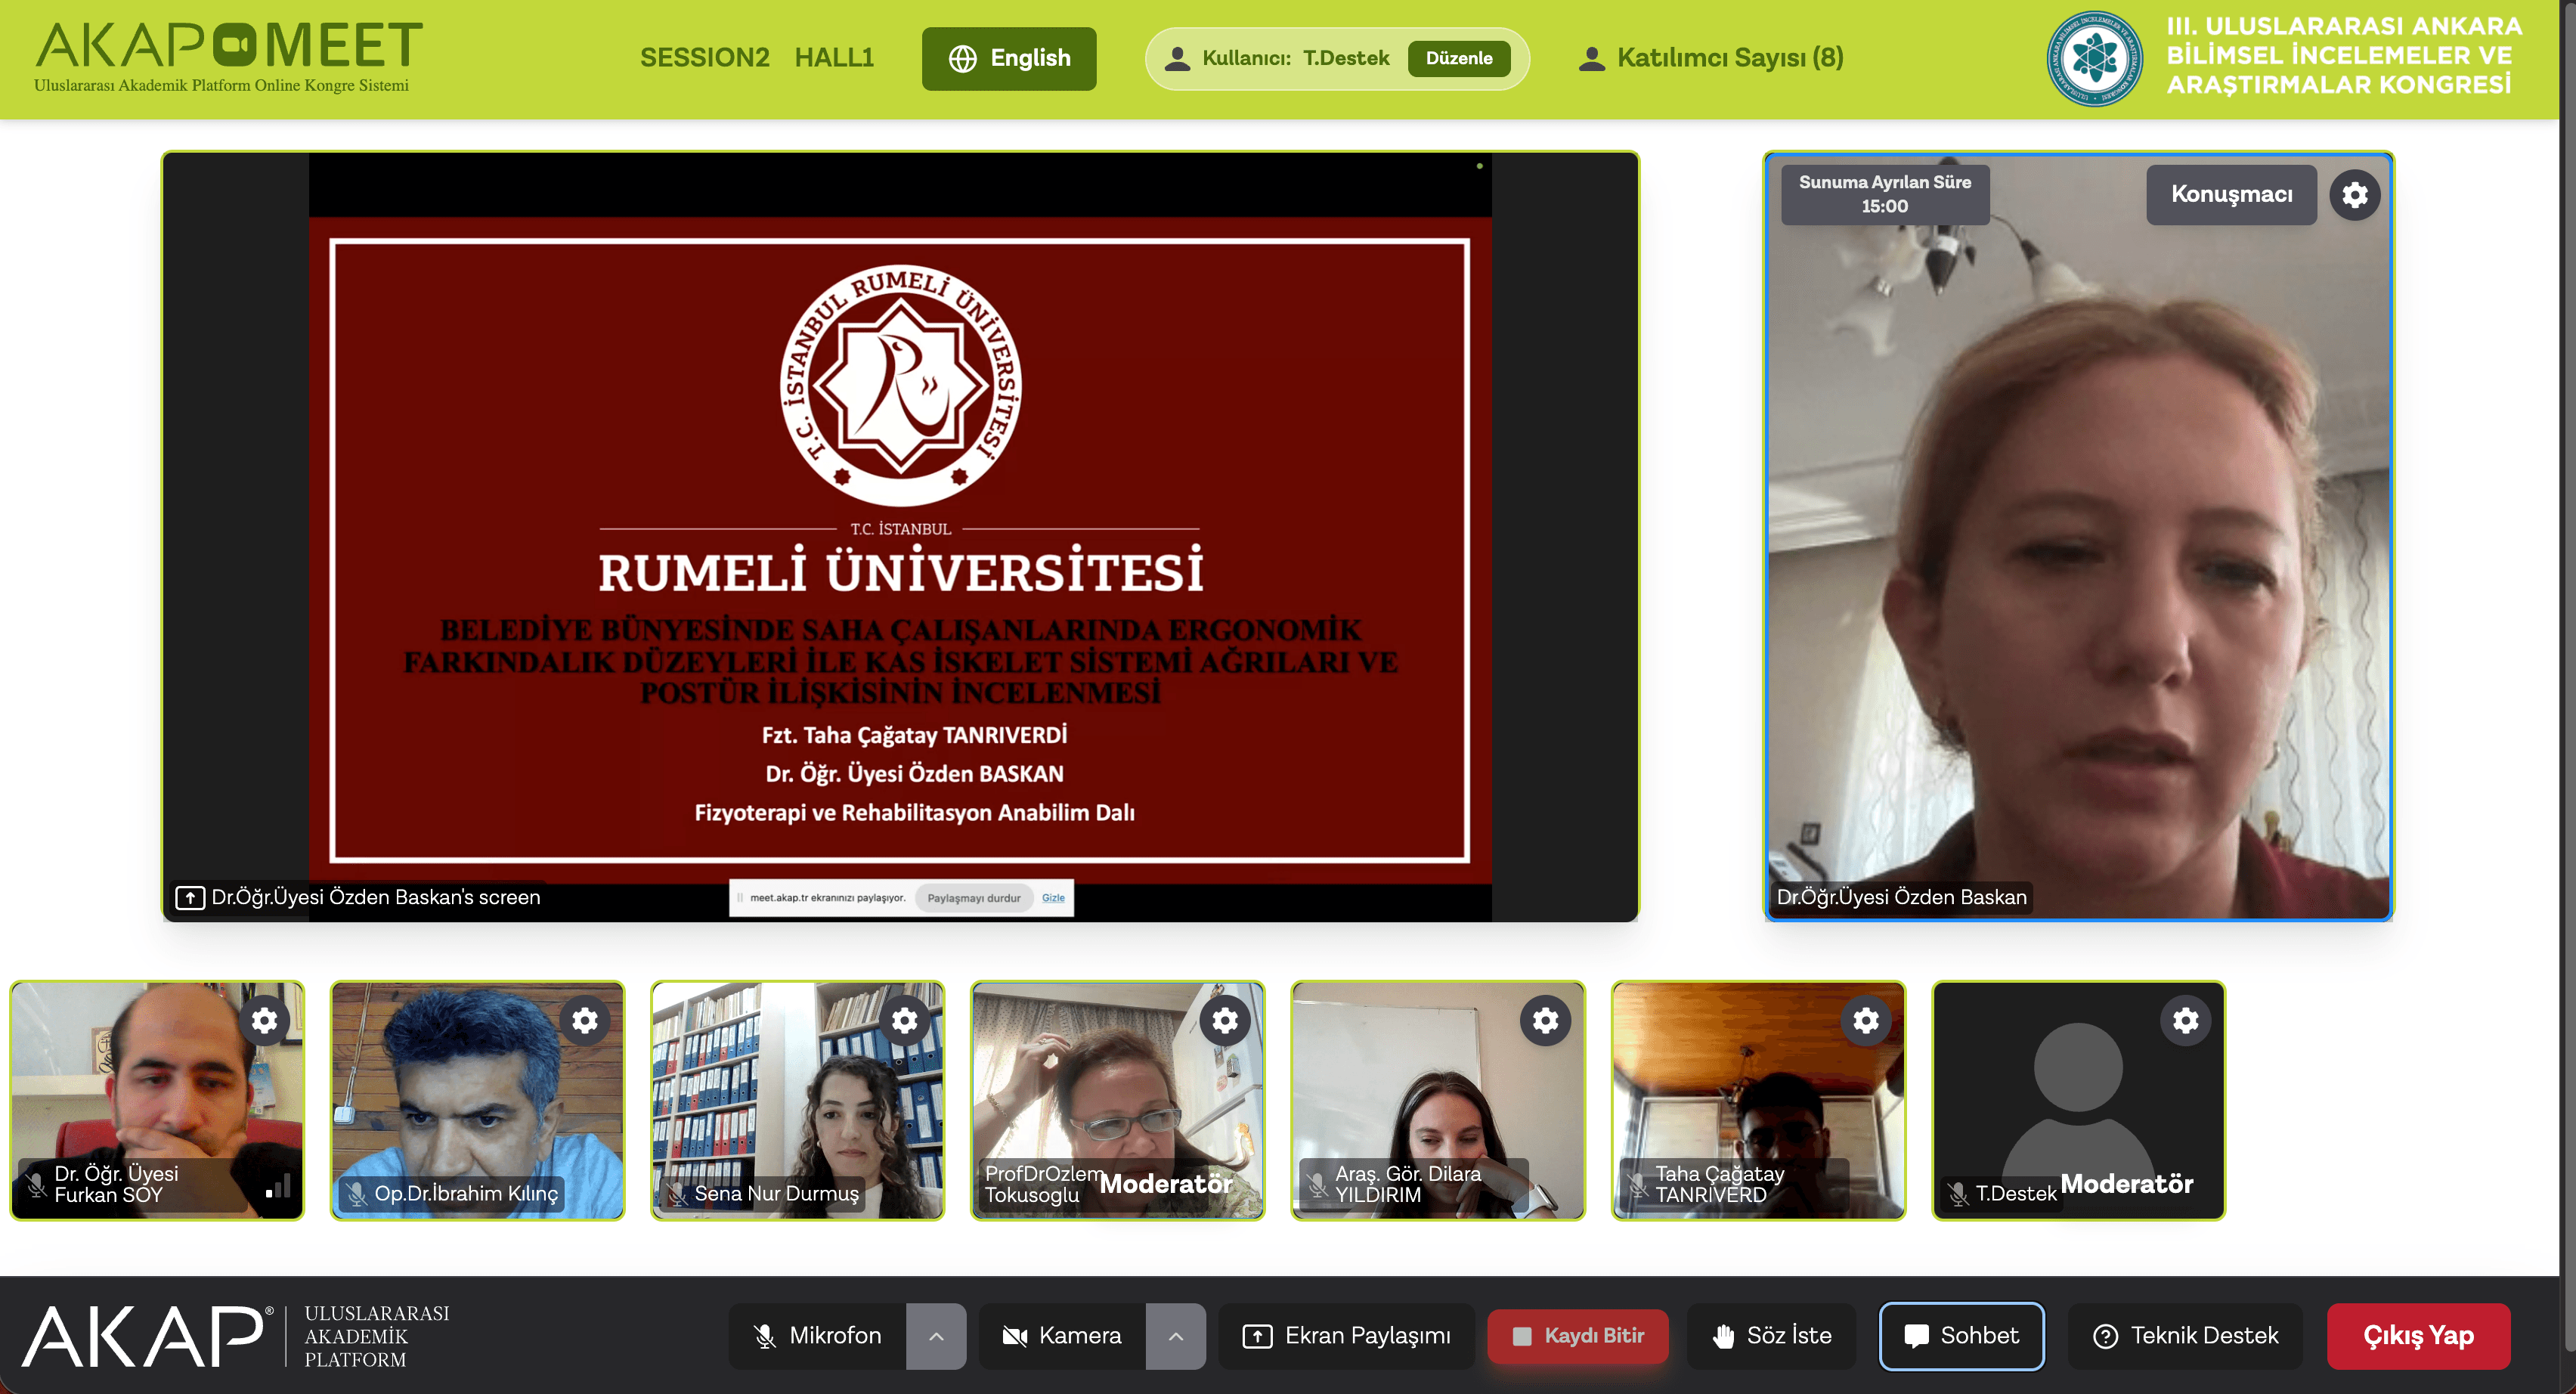Stop recording with Kaydı Bitir
This screenshot has width=2576, height=1394.
(1578, 1336)
